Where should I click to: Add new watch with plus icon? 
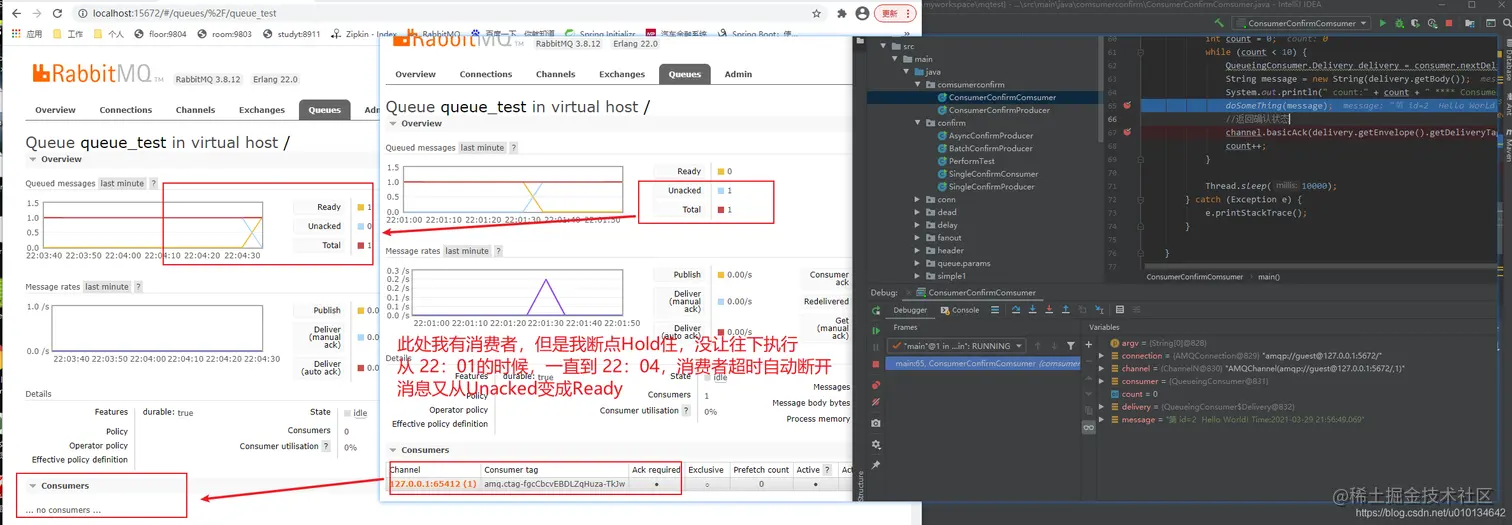pyautogui.click(x=1088, y=344)
